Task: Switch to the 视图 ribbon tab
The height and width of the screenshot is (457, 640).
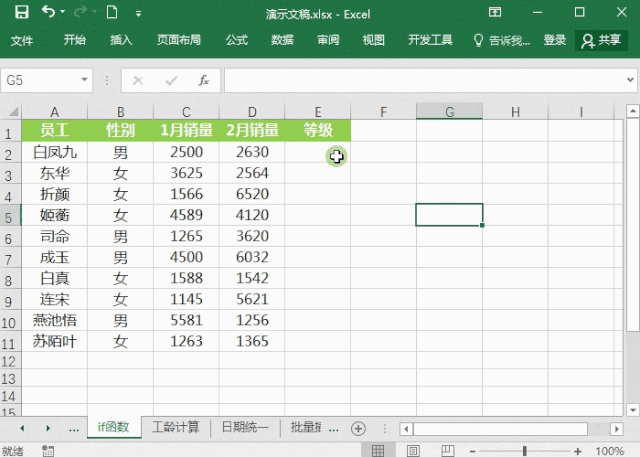Action: [373, 40]
